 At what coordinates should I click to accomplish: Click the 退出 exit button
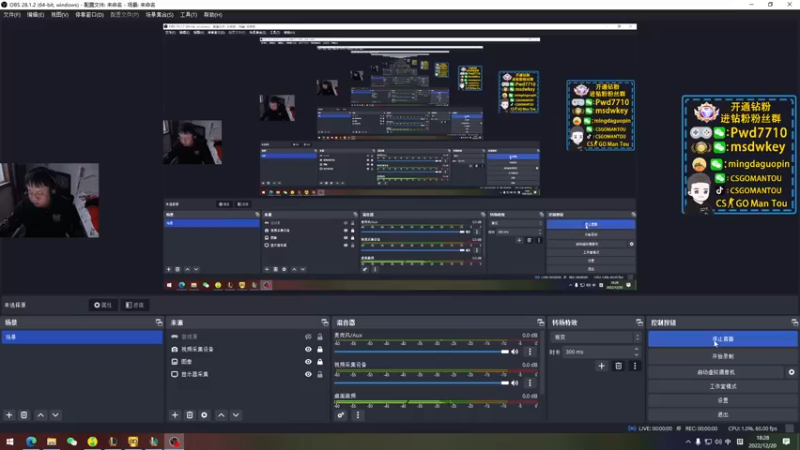(722, 415)
